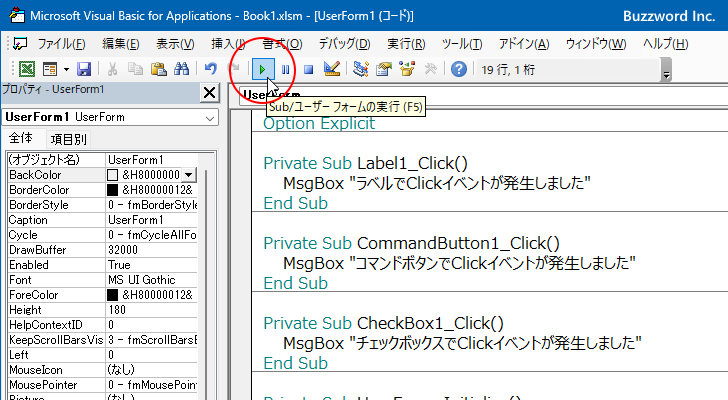Image resolution: width=728 pixels, height=400 pixels.
Task: Click the BorderColor black color swatch
Action: pos(112,190)
